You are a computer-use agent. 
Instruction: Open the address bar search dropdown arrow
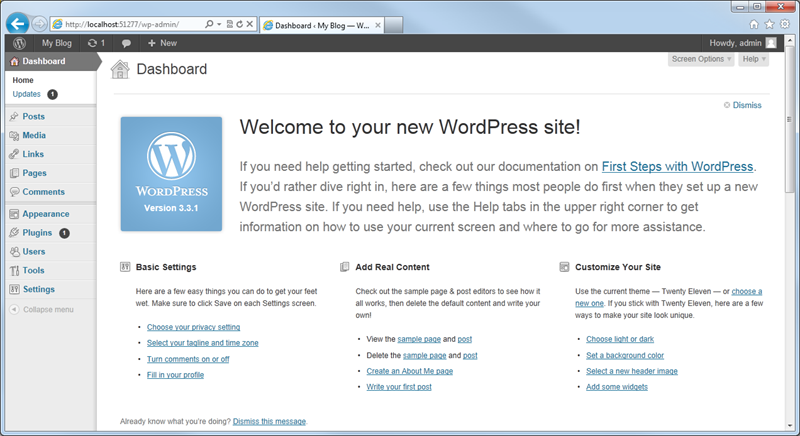[219, 24]
